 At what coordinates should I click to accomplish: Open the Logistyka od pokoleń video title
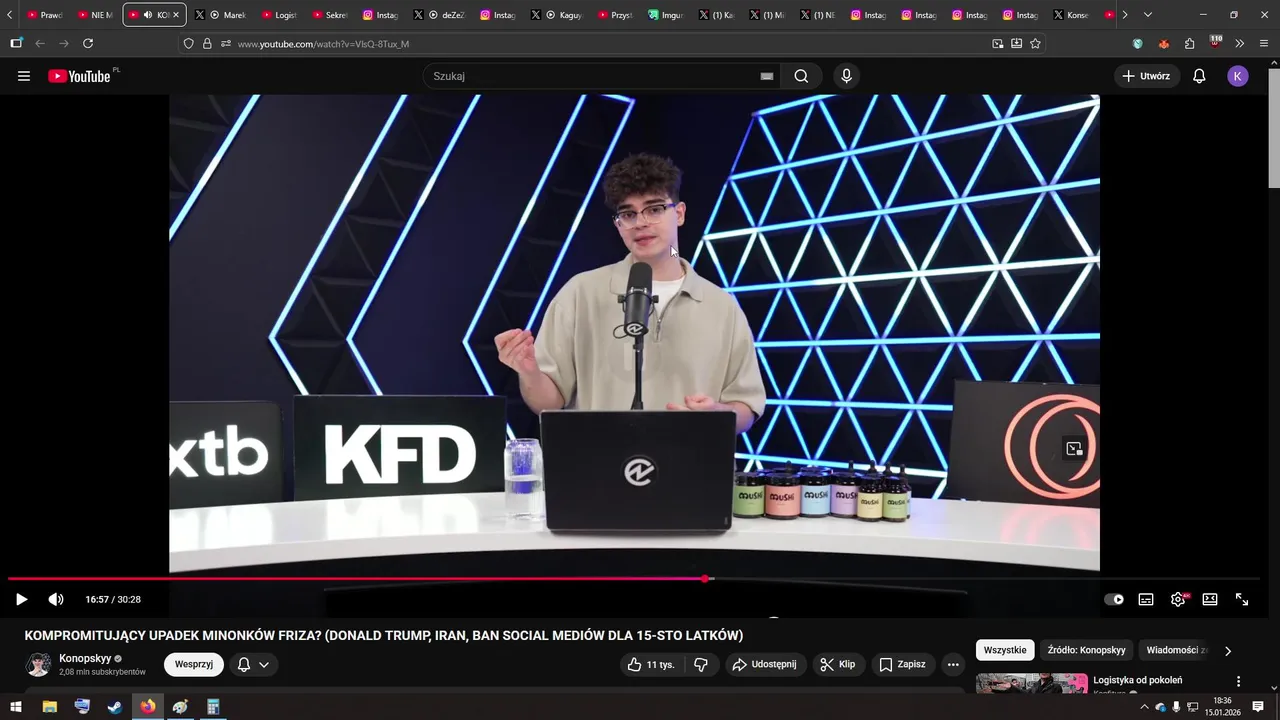tap(1137, 680)
